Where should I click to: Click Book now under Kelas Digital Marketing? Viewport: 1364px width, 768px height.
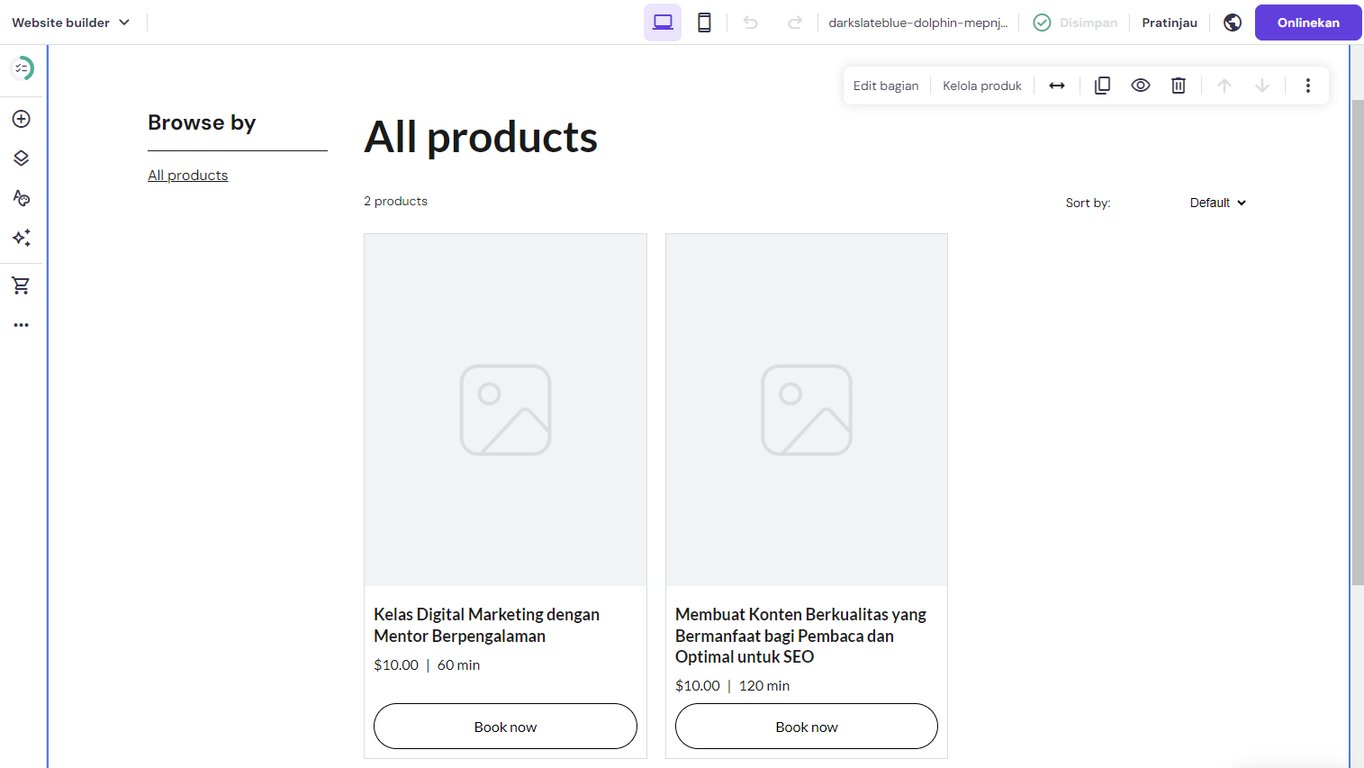pyautogui.click(x=505, y=726)
